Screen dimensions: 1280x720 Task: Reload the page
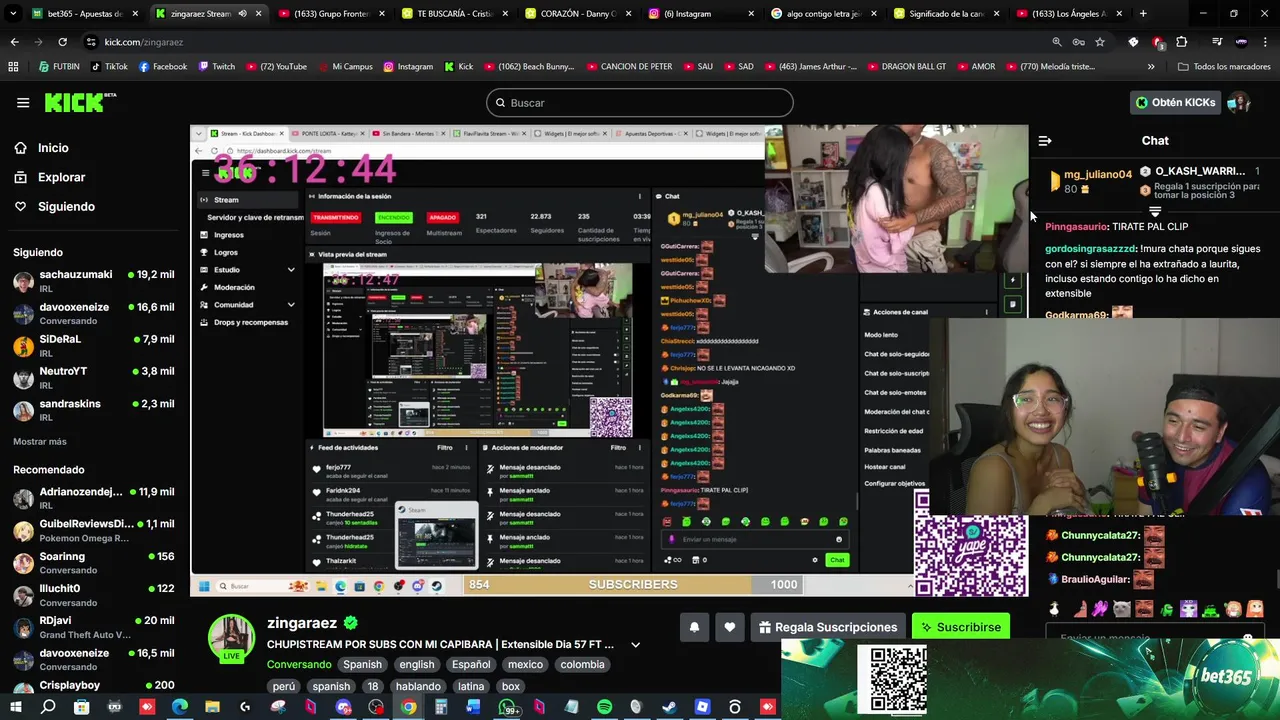pyautogui.click(x=62, y=42)
